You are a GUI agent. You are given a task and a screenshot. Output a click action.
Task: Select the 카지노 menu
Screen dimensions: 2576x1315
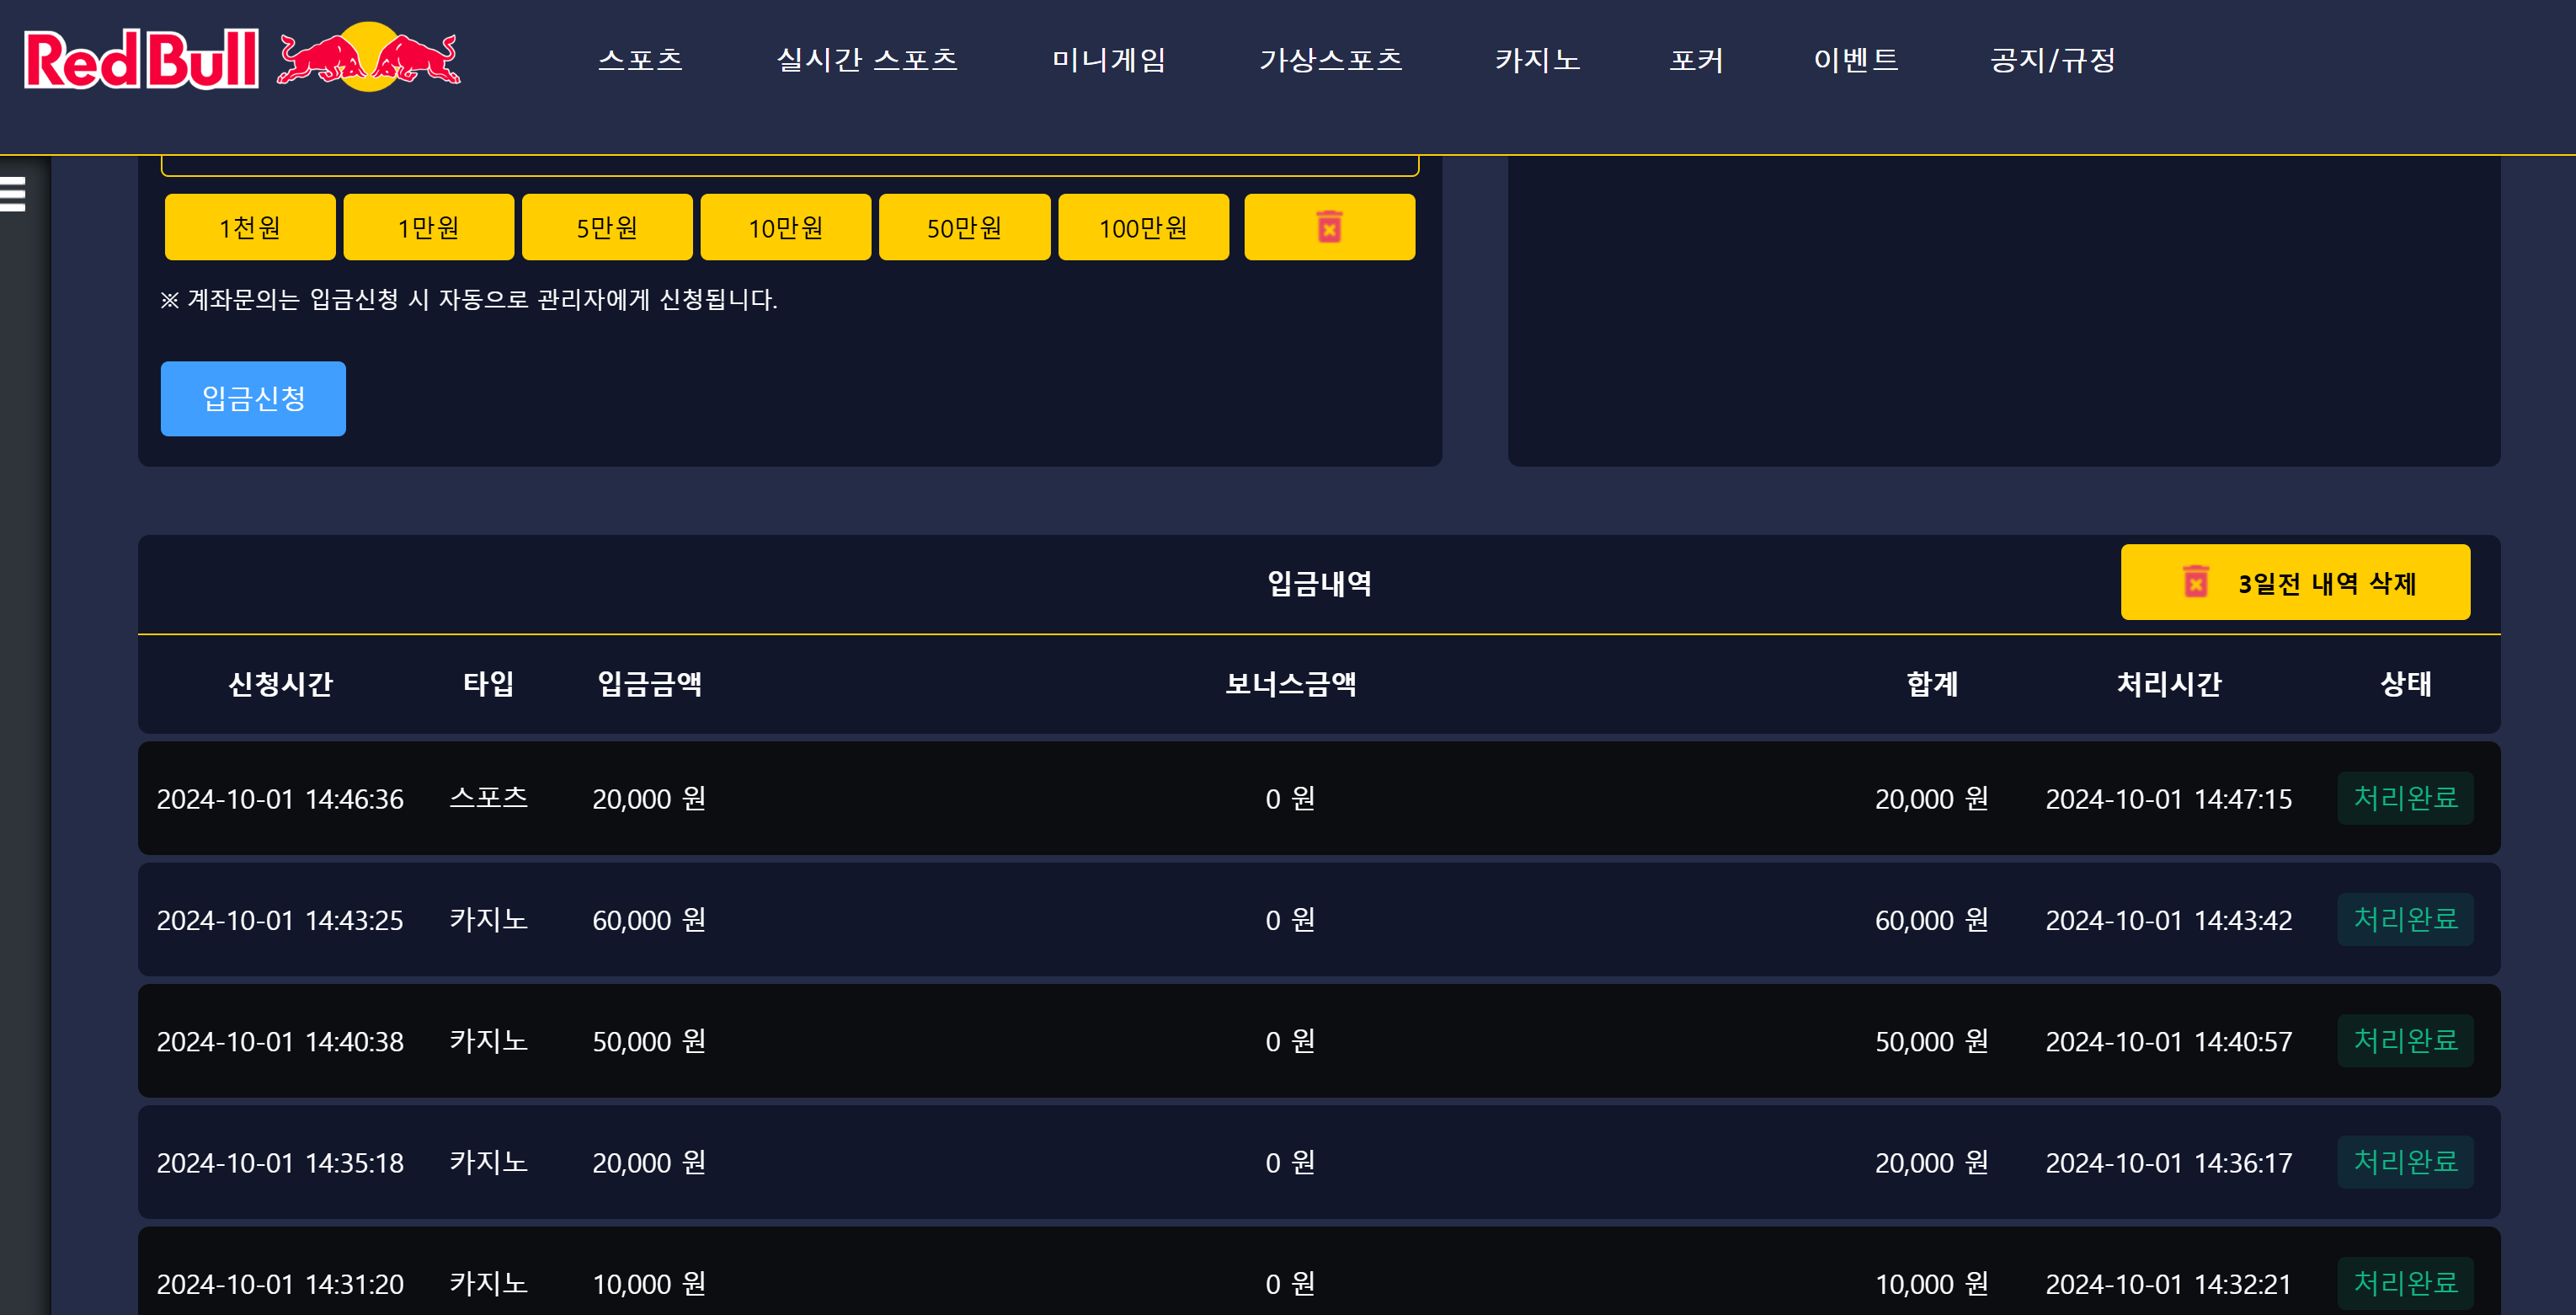tap(1537, 60)
